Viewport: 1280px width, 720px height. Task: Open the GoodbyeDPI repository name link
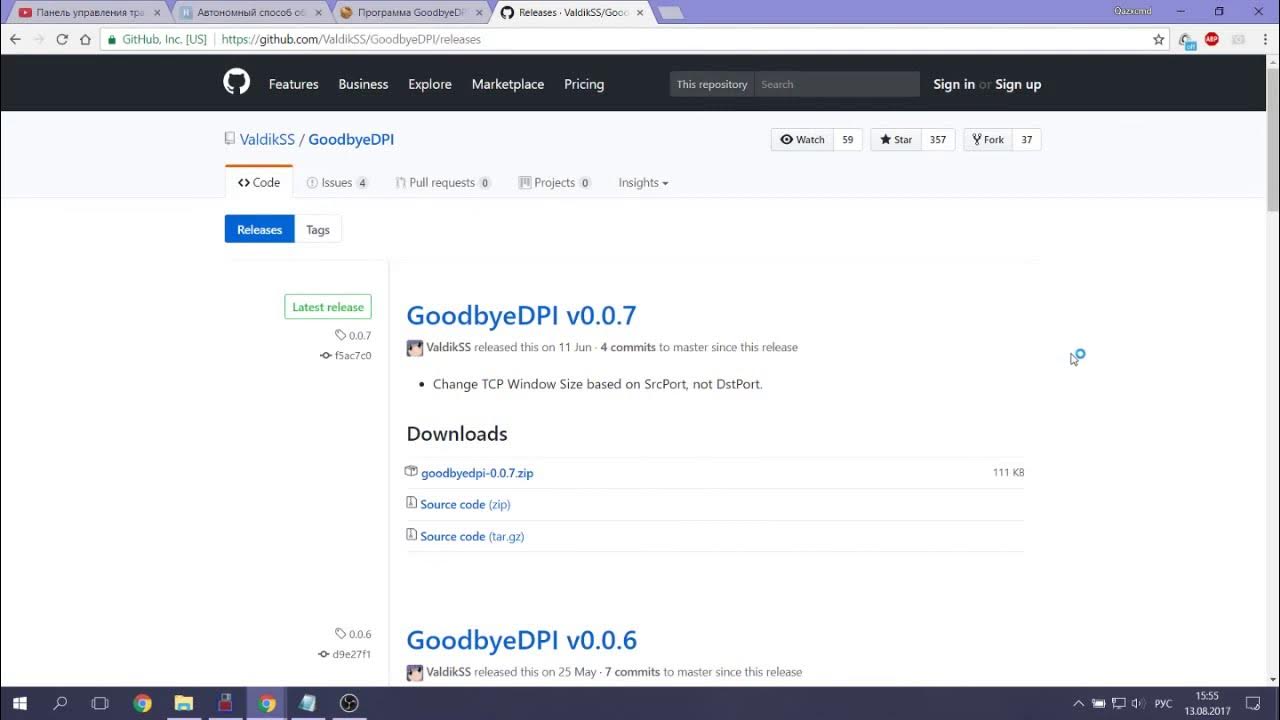[351, 139]
